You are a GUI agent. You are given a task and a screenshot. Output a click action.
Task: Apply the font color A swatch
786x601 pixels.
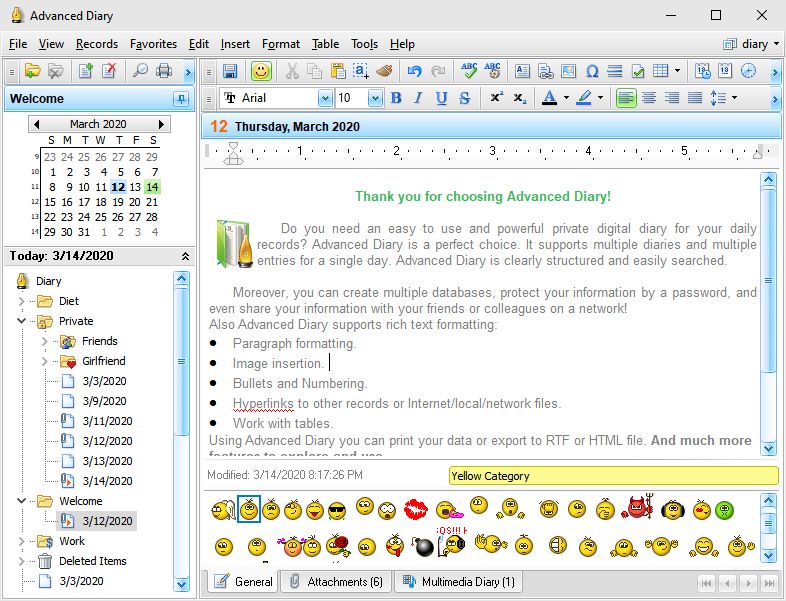point(549,98)
